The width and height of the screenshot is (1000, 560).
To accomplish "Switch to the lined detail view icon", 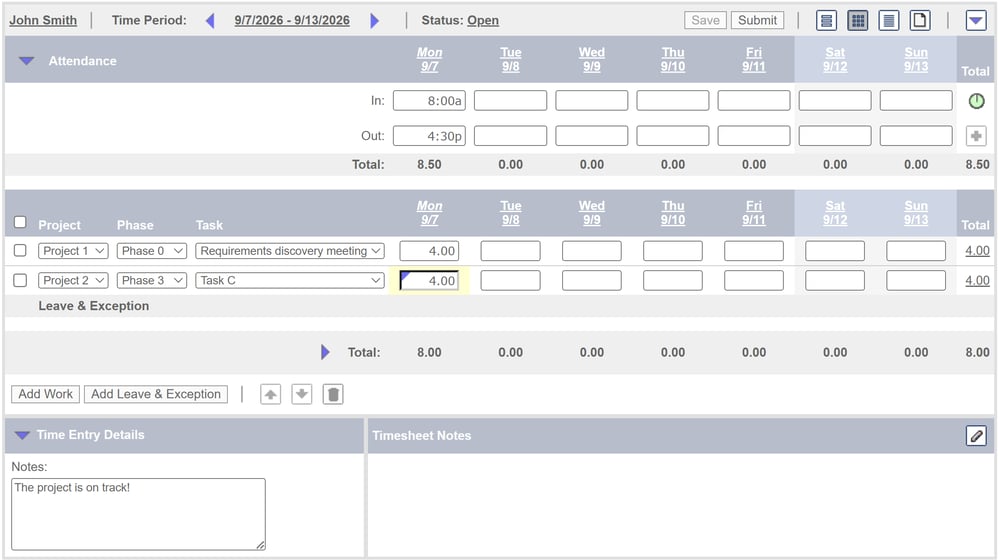I will click(888, 20).
